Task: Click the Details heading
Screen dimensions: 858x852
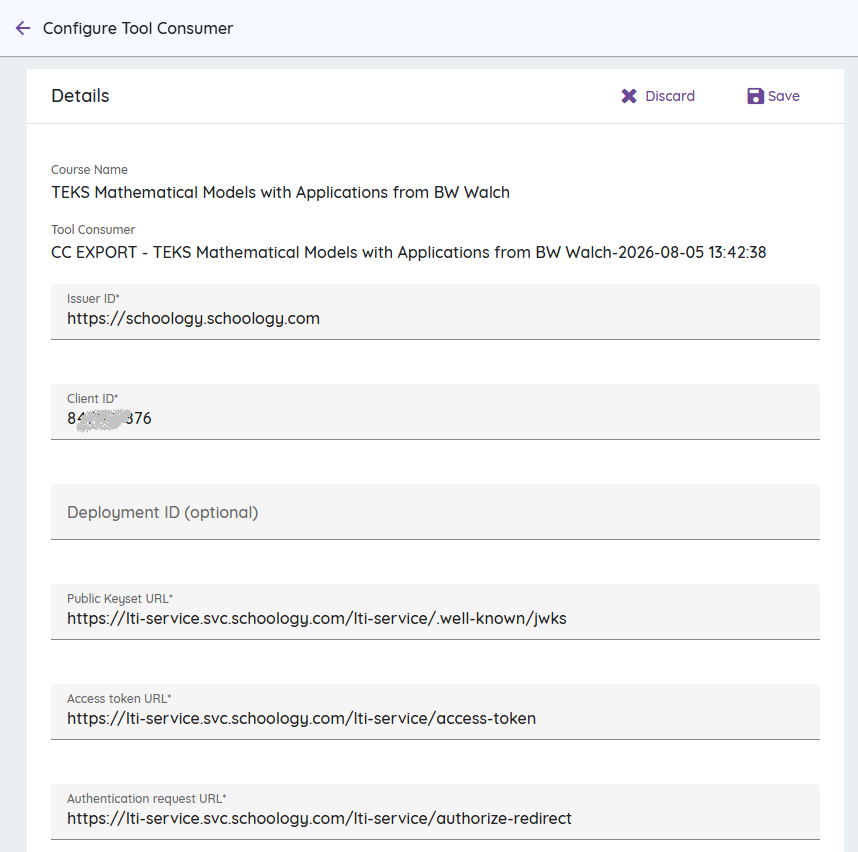Action: click(x=80, y=96)
